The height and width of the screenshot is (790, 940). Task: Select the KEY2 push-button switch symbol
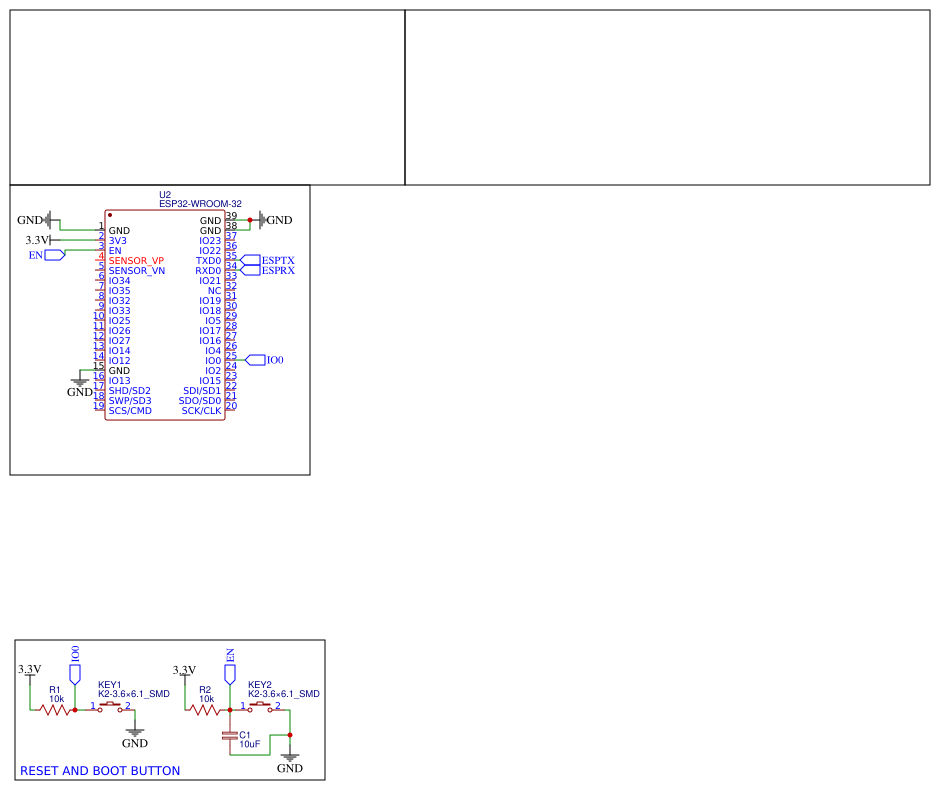[261, 707]
